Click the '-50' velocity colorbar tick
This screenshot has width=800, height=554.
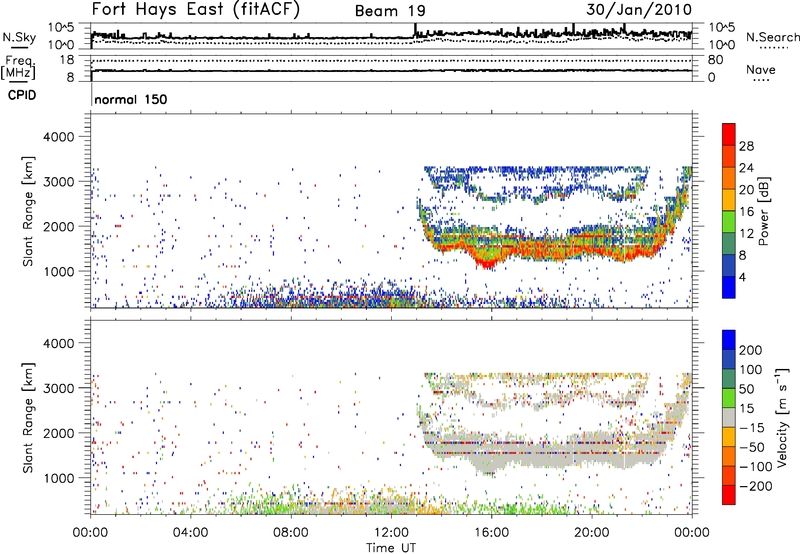(x=752, y=447)
